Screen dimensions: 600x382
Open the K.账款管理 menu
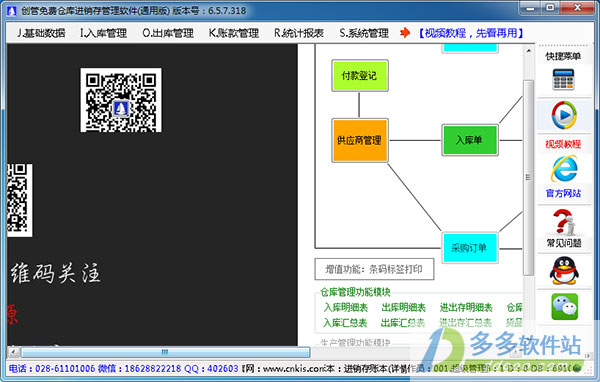[233, 33]
